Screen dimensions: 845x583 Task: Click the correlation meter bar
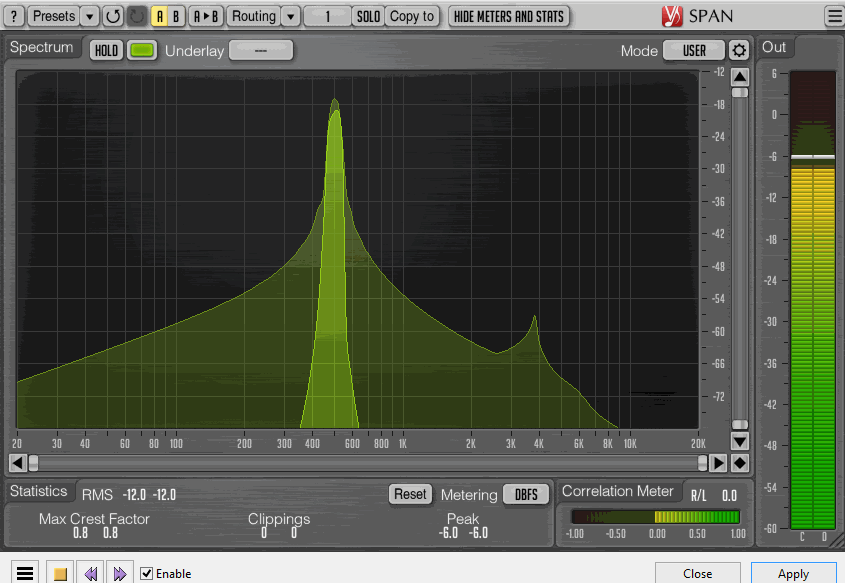coord(655,517)
